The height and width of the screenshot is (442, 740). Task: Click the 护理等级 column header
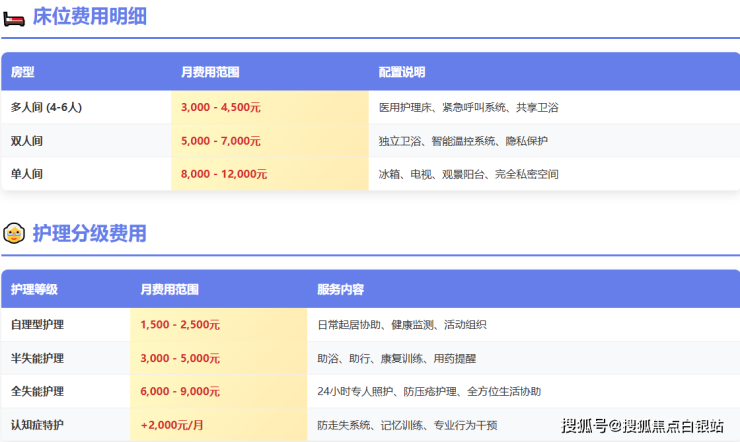pos(34,289)
